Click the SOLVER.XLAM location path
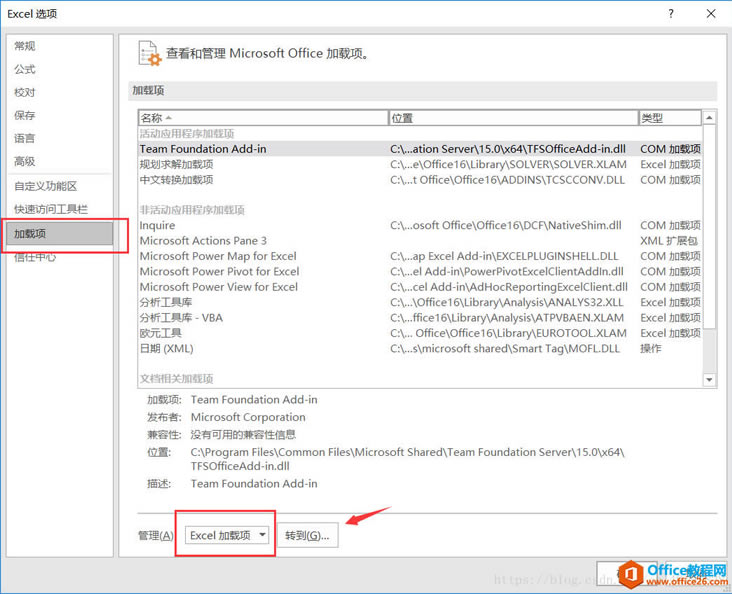 (508, 164)
